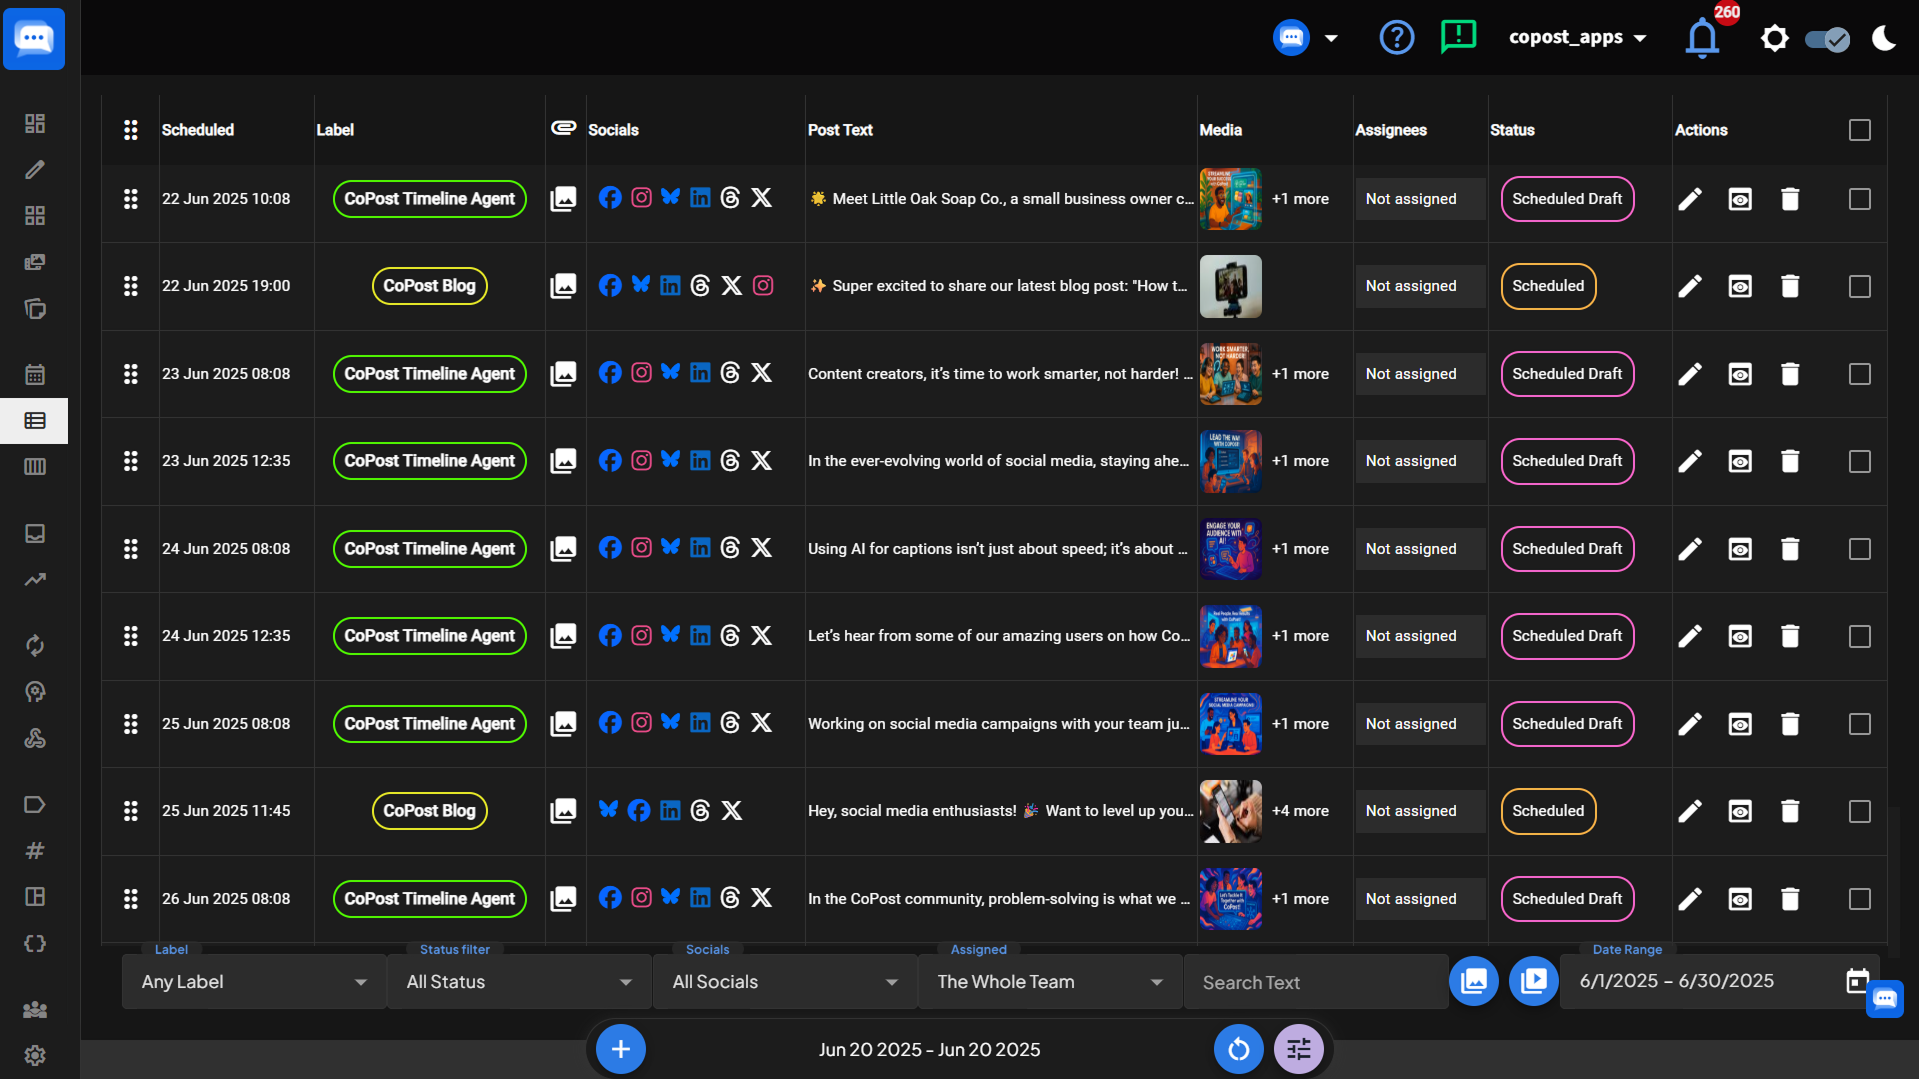
Task: Expand the Any Label dropdown
Action: pyautogui.click(x=254, y=982)
